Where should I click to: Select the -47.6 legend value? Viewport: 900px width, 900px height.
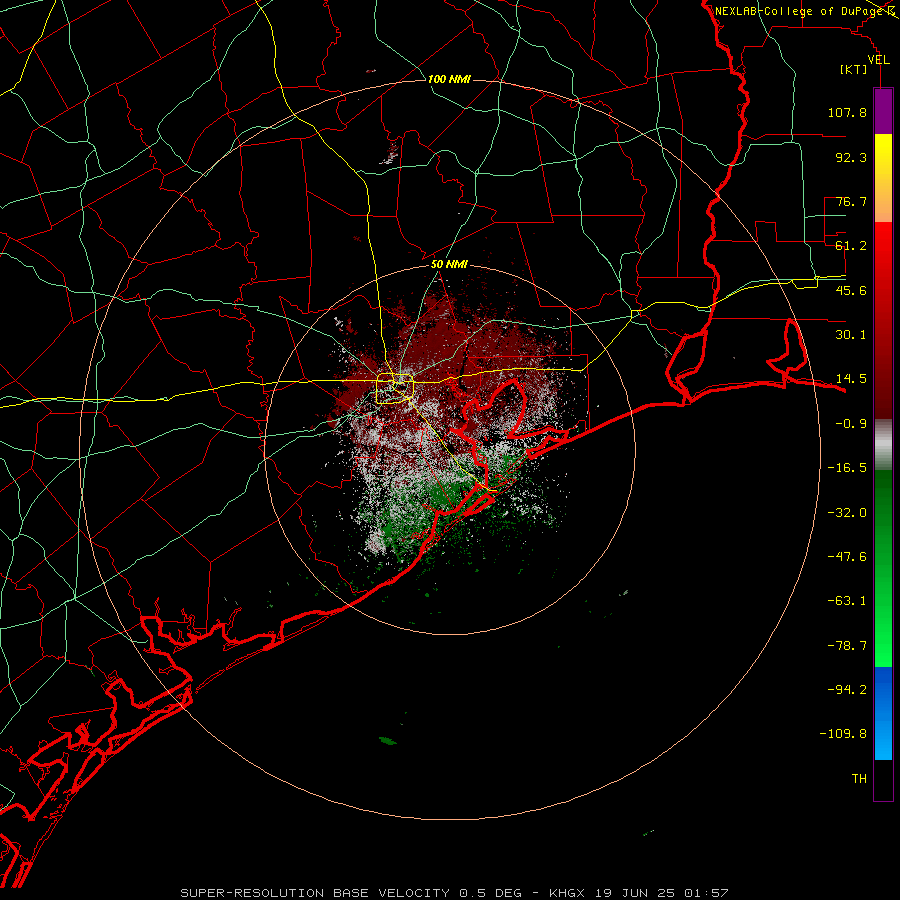point(847,557)
